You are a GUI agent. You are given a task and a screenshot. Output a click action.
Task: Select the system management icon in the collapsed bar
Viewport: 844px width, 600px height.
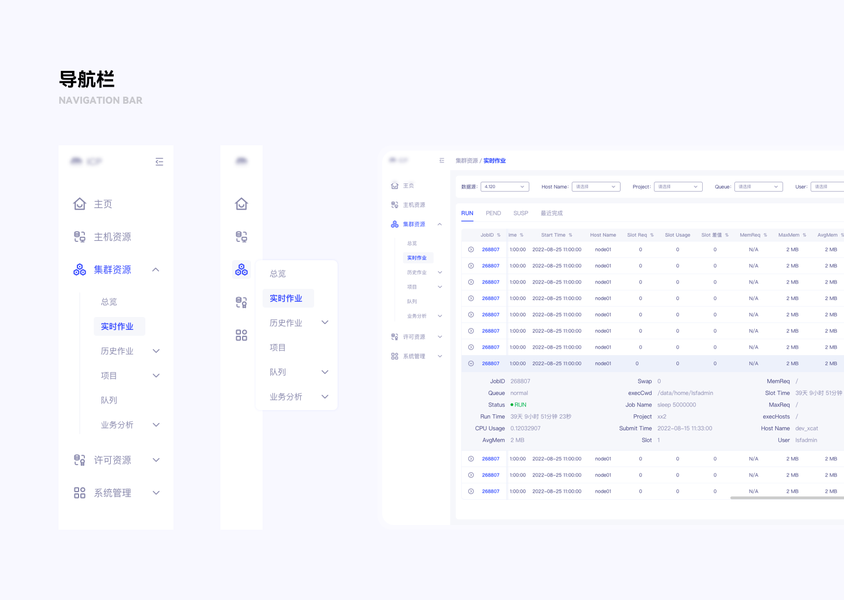click(242, 335)
